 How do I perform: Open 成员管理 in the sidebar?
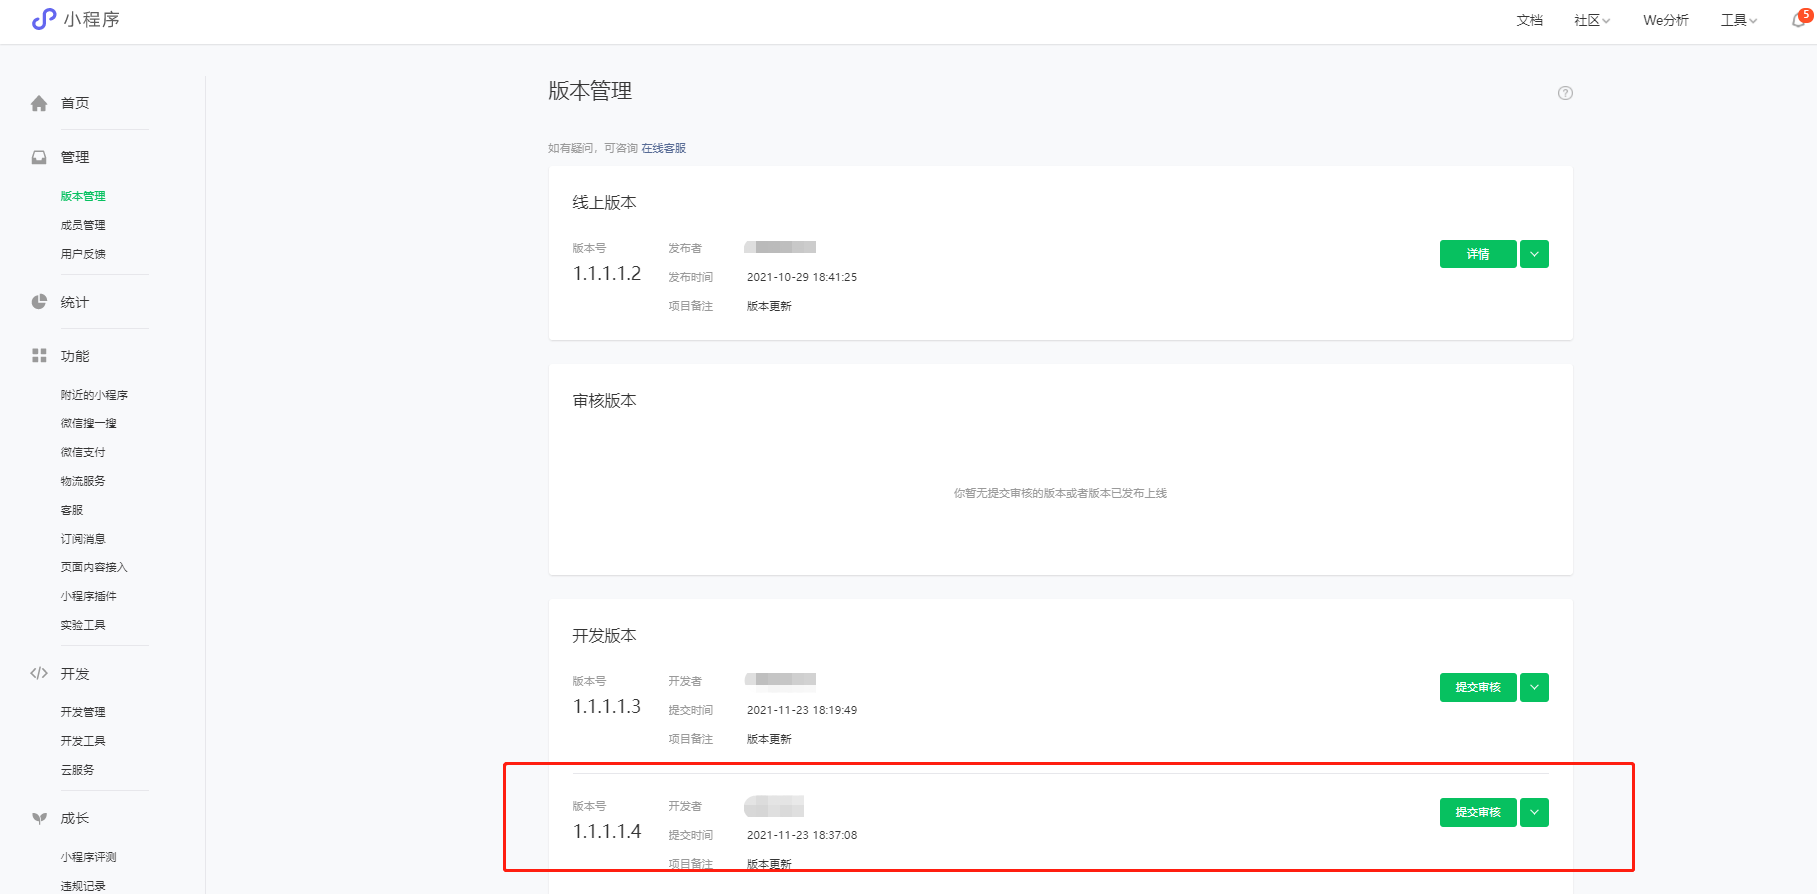(83, 225)
